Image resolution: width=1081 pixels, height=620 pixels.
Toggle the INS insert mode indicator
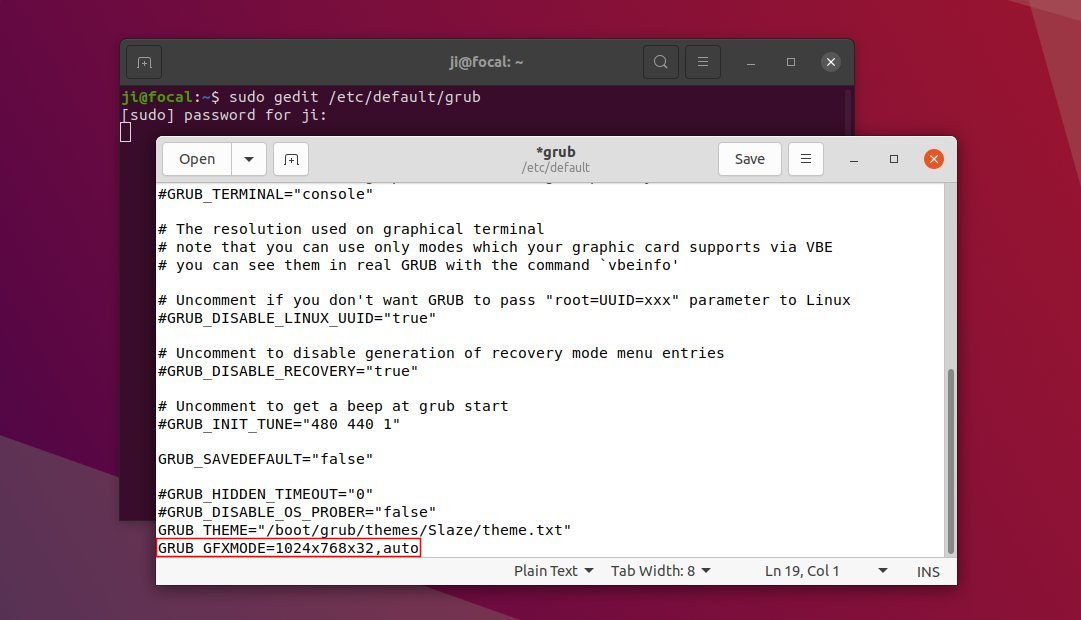point(928,572)
